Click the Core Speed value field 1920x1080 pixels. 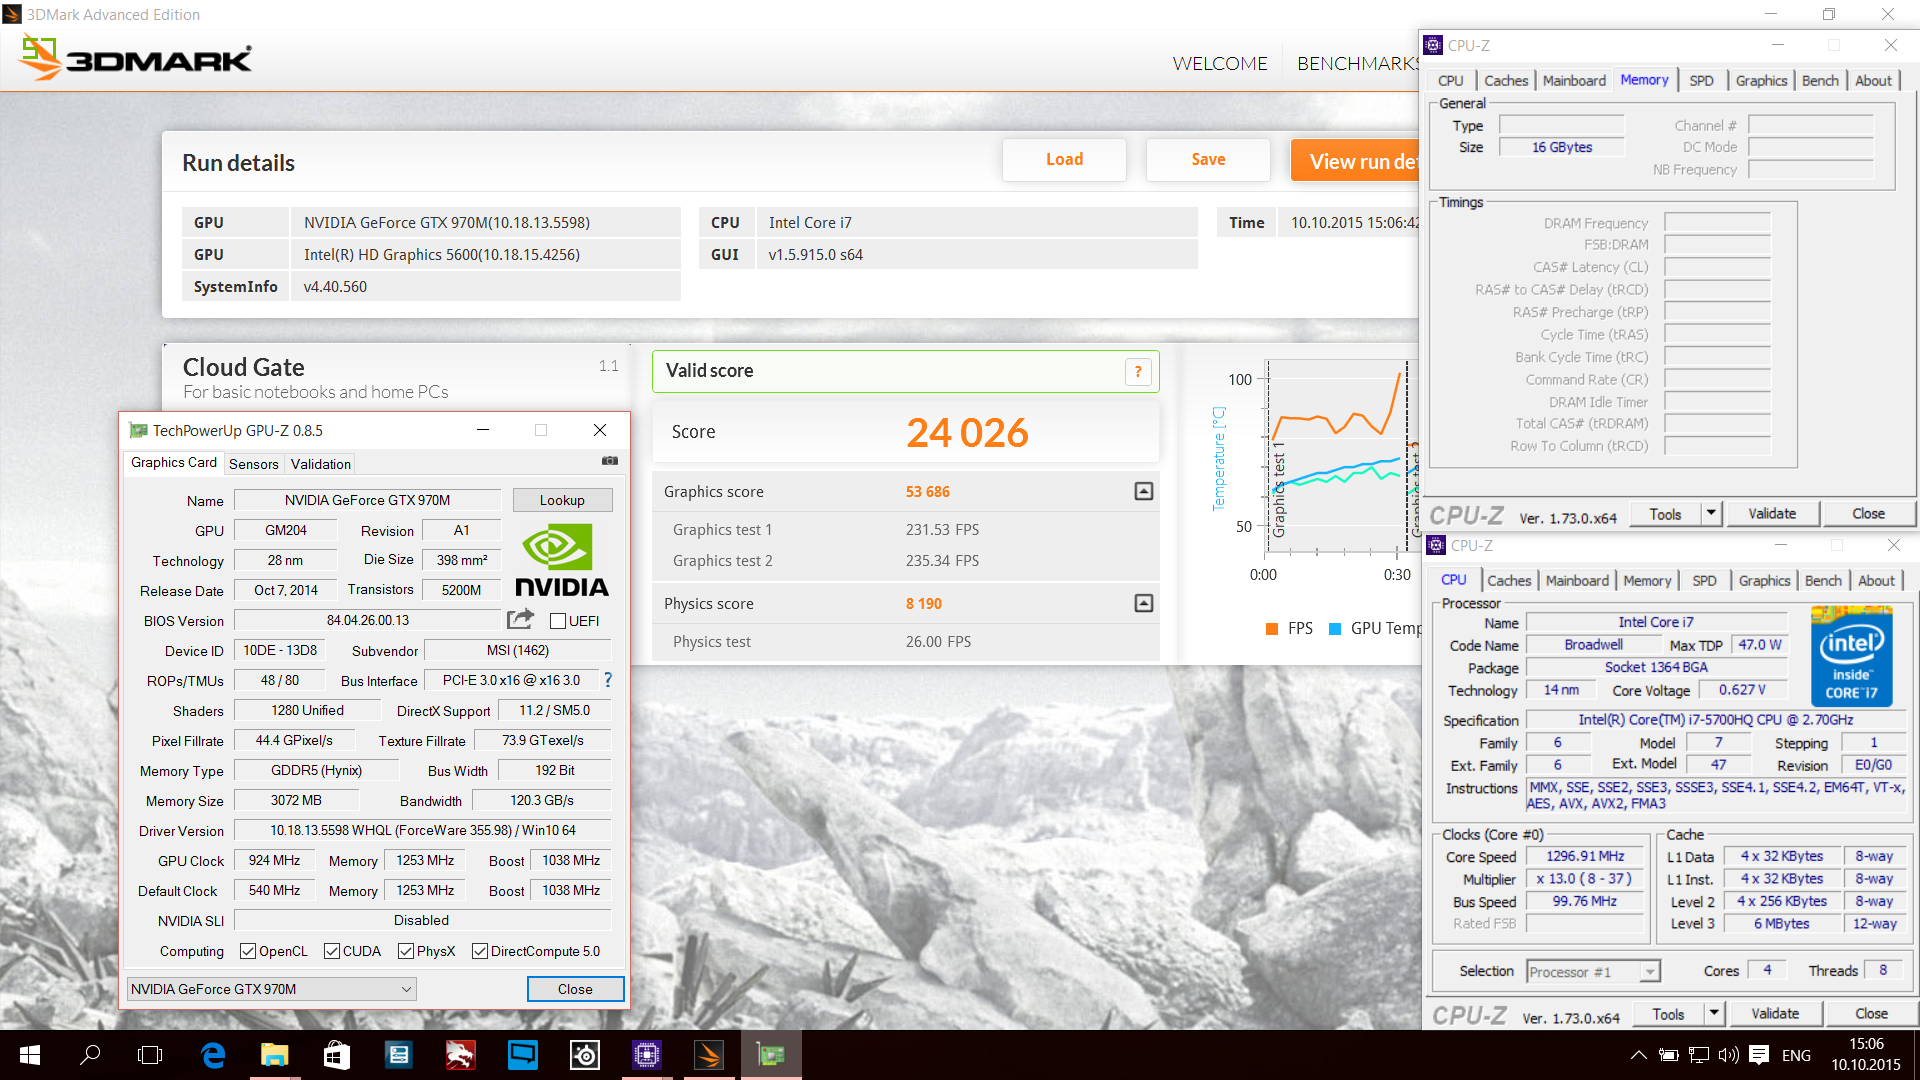pyautogui.click(x=1585, y=857)
